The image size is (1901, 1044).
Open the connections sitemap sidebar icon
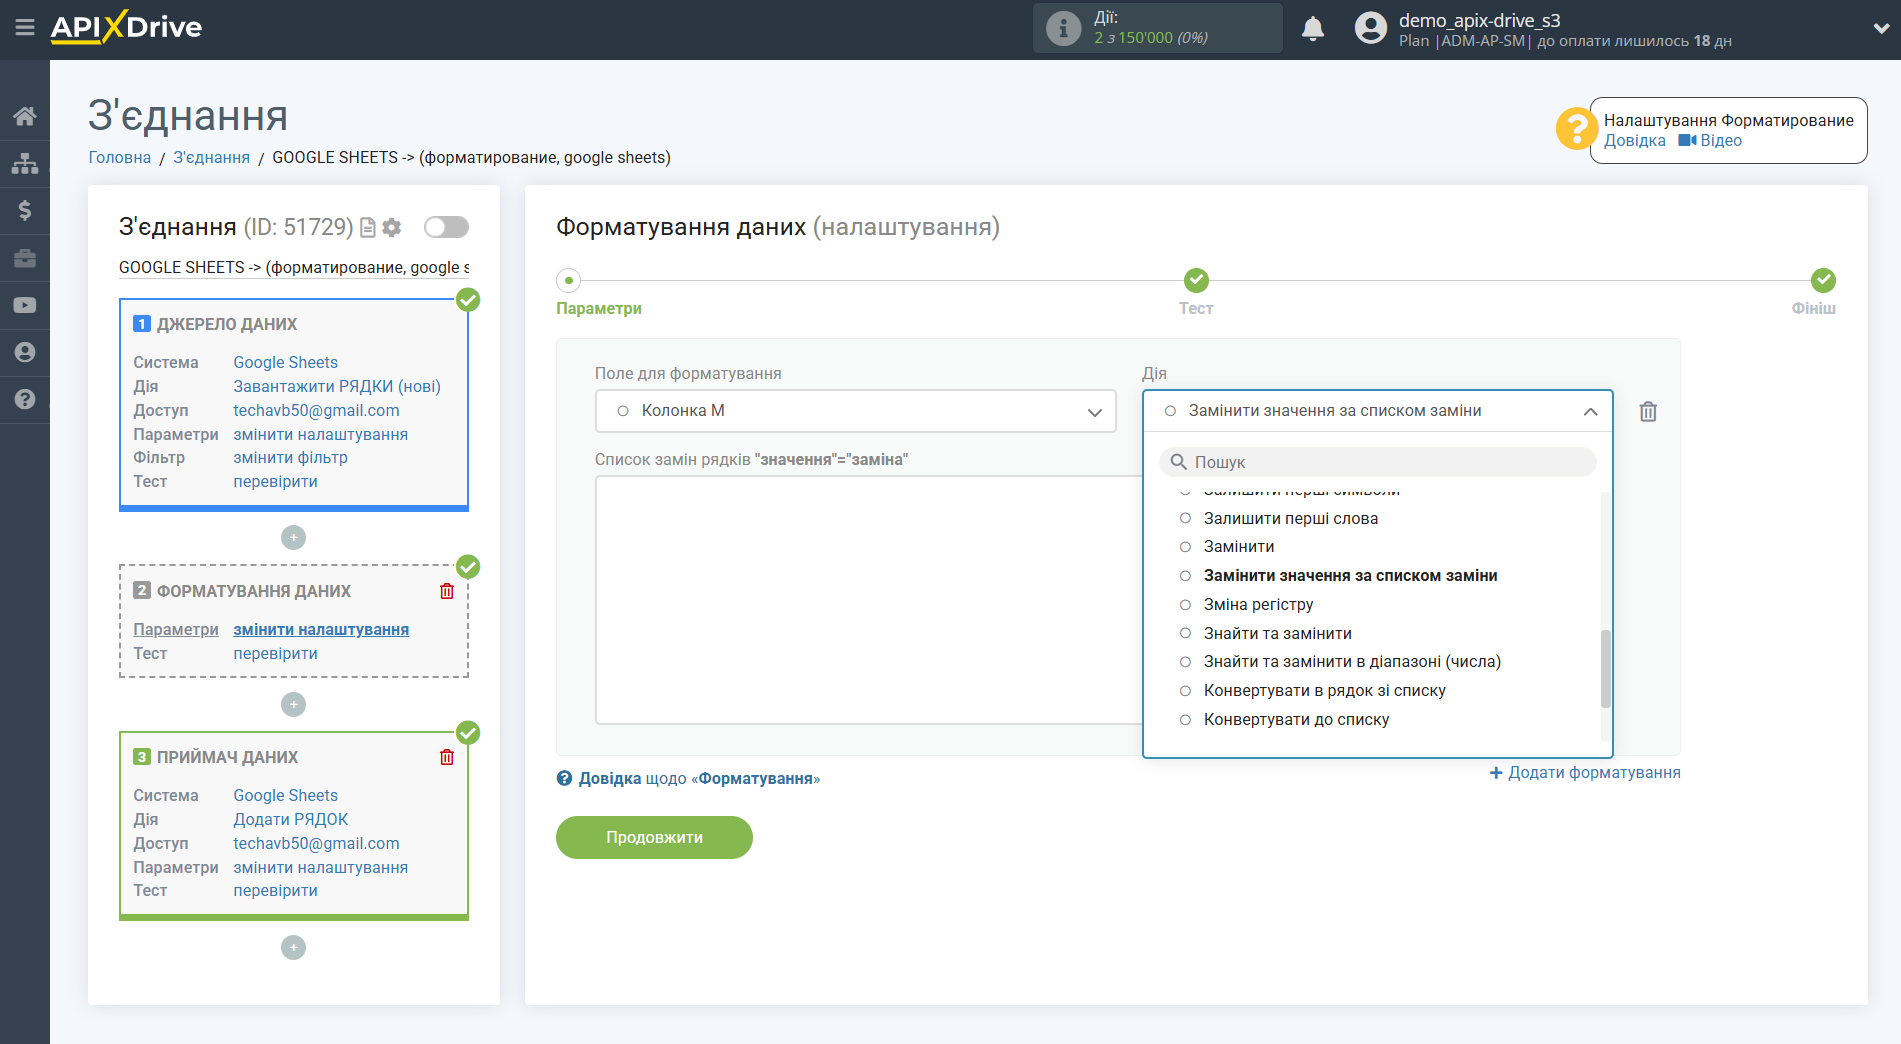pyautogui.click(x=25, y=163)
